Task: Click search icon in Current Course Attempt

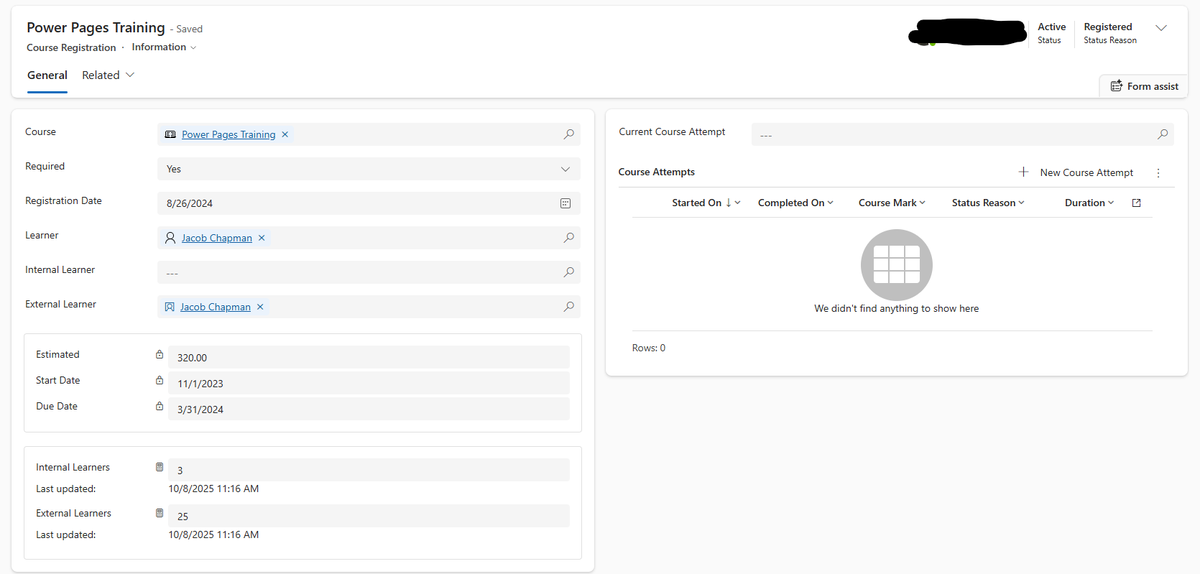Action: [x=1162, y=134]
